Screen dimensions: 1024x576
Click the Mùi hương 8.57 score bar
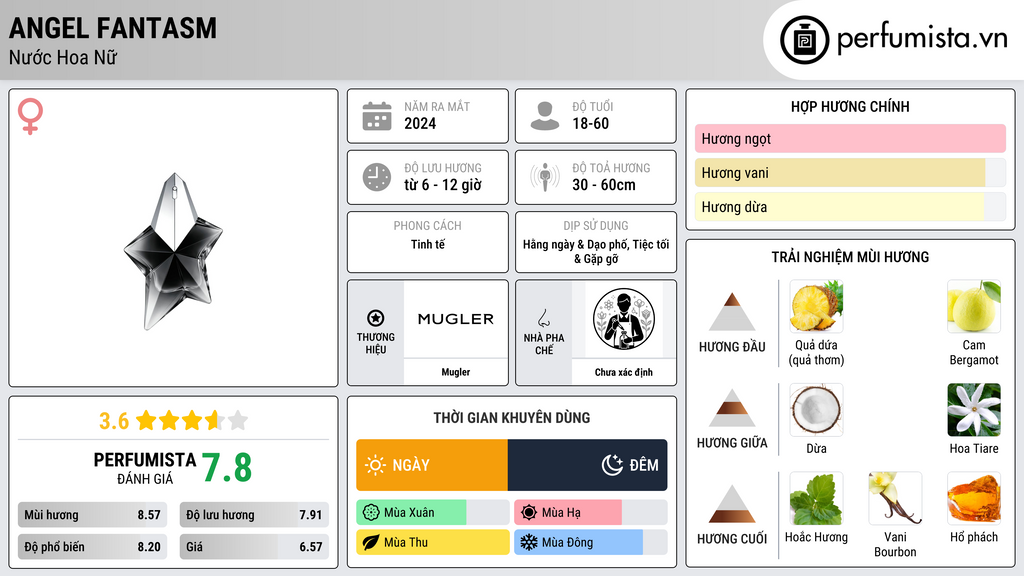coord(93,515)
